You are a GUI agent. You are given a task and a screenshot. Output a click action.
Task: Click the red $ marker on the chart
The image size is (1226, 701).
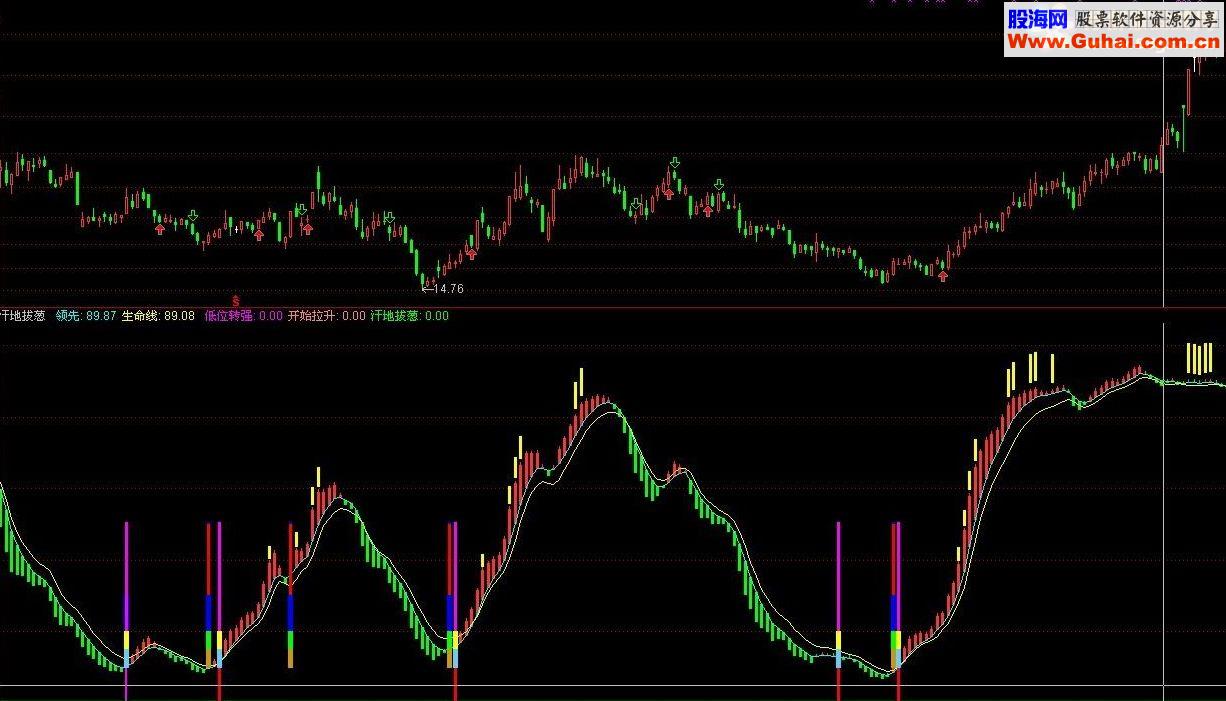[236, 300]
